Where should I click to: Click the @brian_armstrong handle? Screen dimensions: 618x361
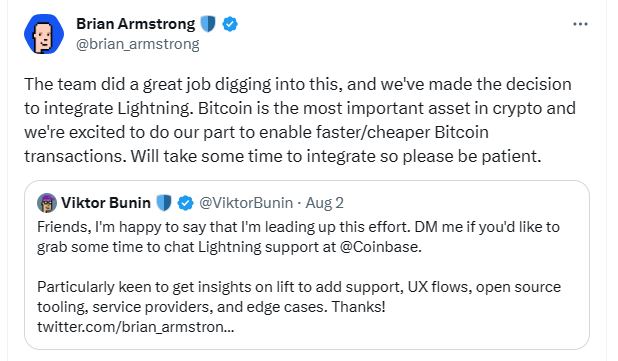coord(138,44)
